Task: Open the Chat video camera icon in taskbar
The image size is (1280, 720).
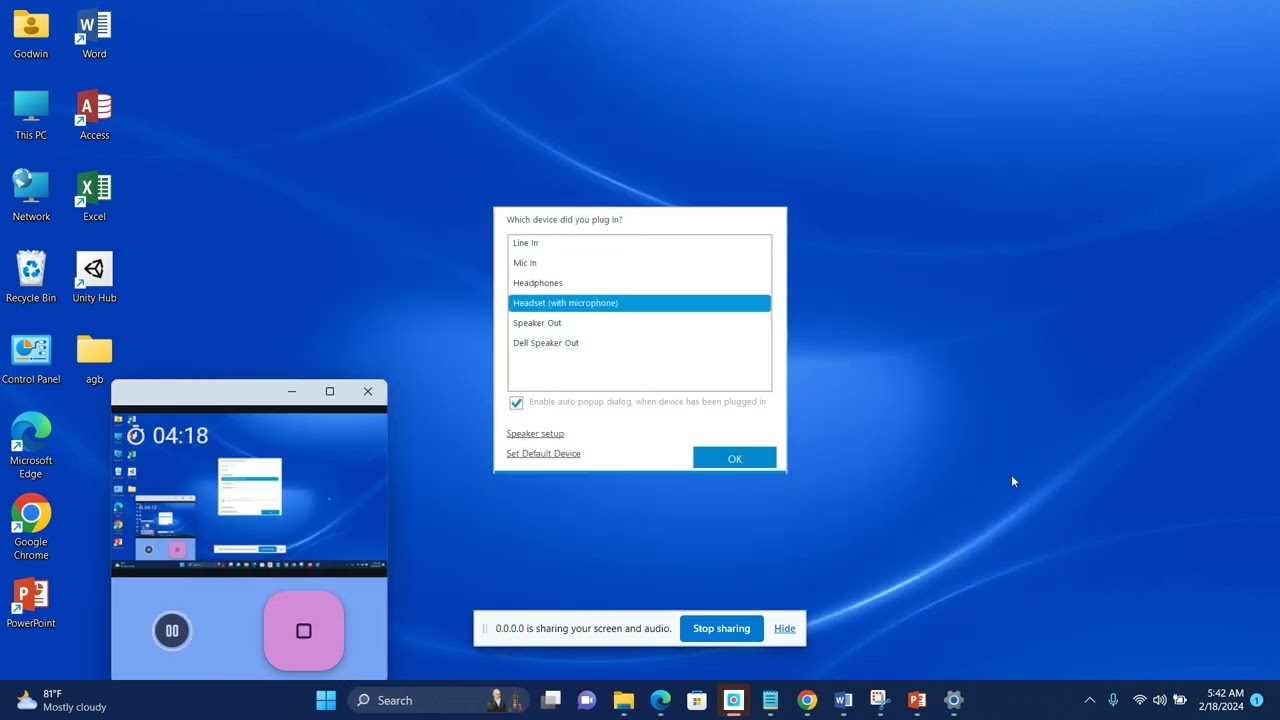Action: tap(587, 700)
